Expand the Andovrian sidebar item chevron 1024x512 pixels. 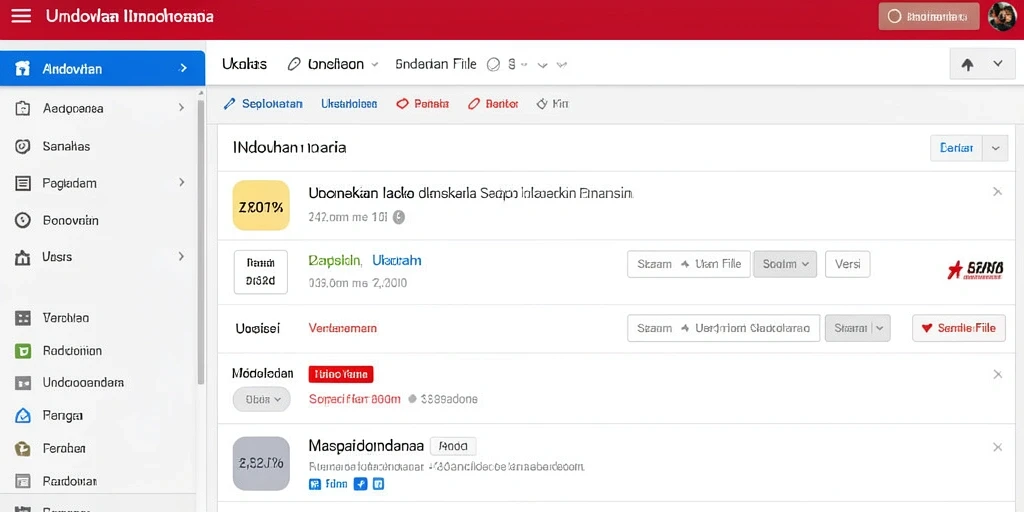tap(183, 68)
